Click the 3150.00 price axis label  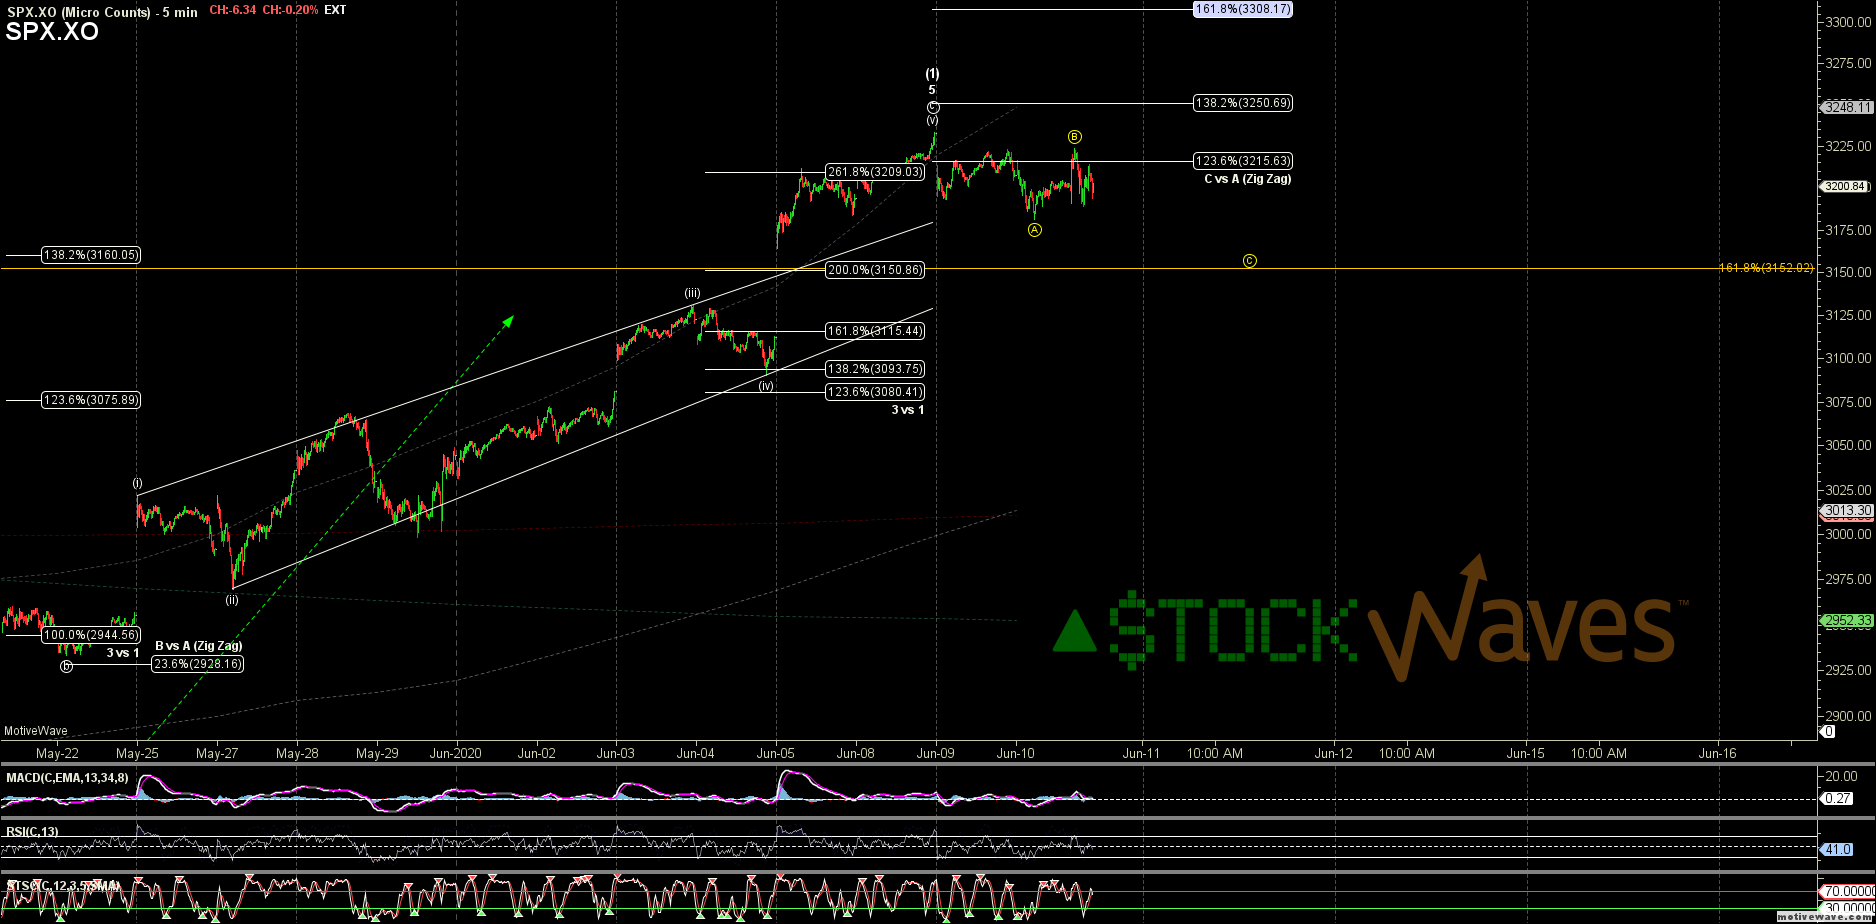[x=1849, y=273]
